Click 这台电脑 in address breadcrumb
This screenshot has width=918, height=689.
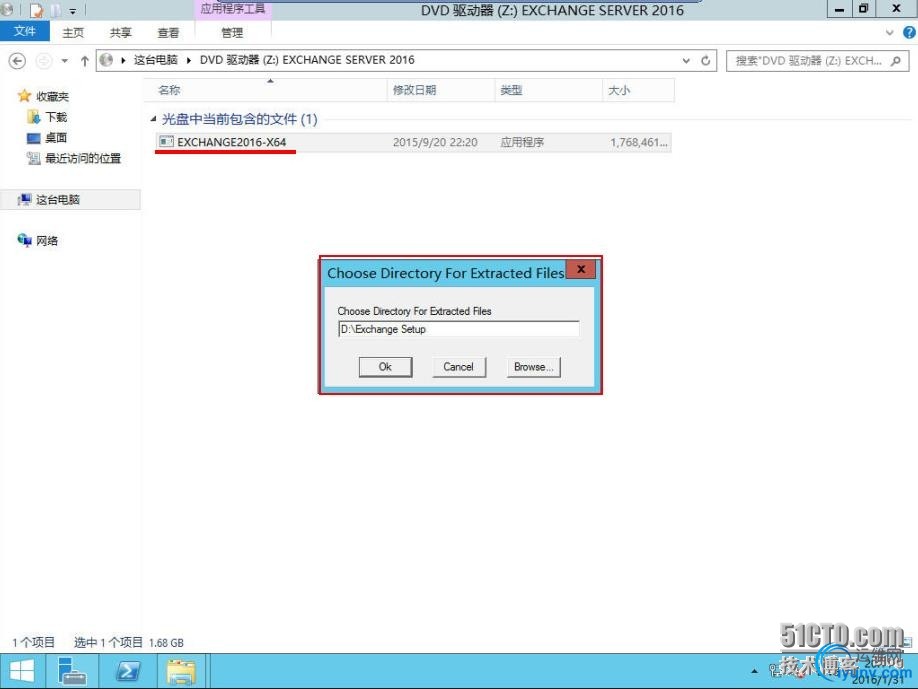[155, 60]
